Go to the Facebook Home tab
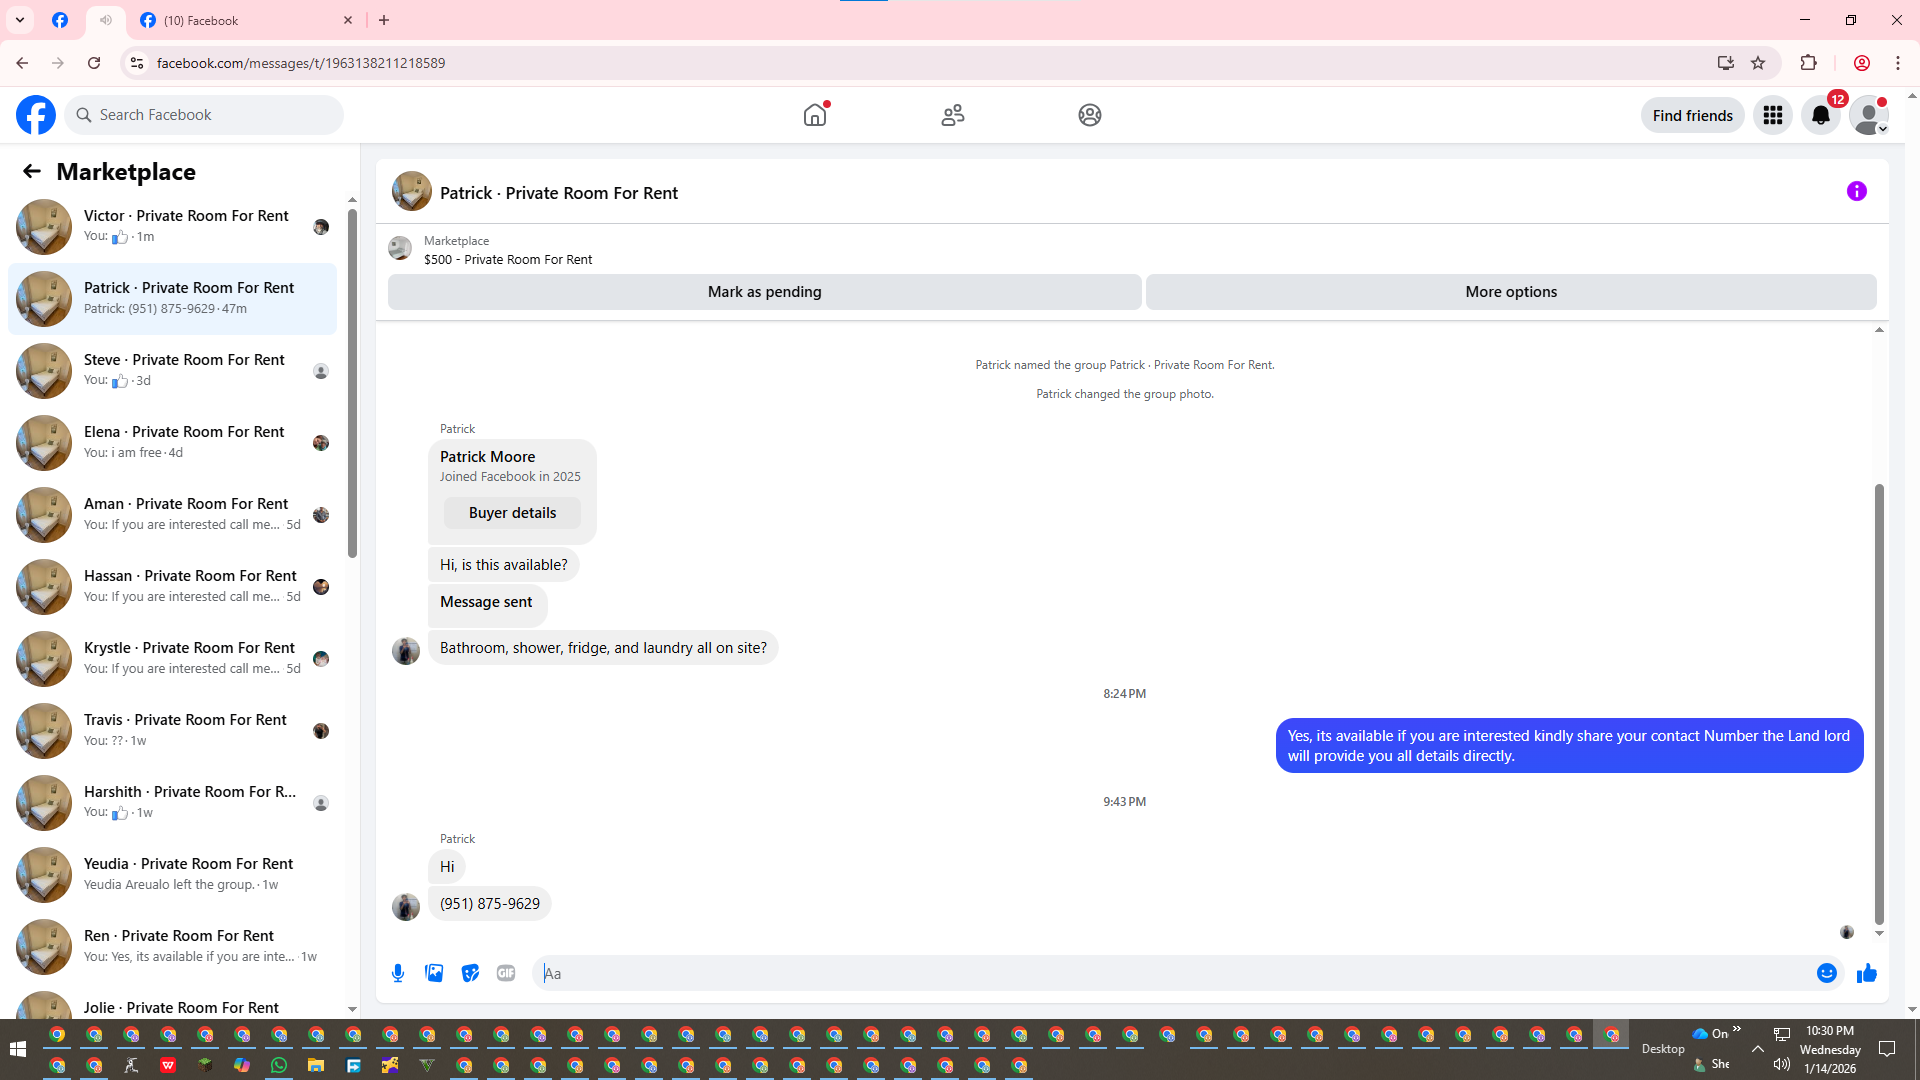This screenshot has height=1080, width=1920. pyautogui.click(x=815, y=115)
